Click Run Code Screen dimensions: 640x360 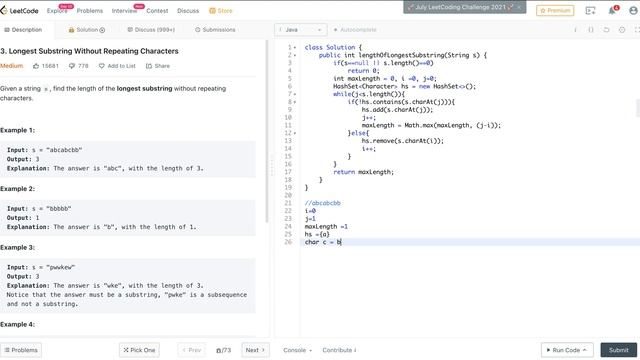coord(567,350)
